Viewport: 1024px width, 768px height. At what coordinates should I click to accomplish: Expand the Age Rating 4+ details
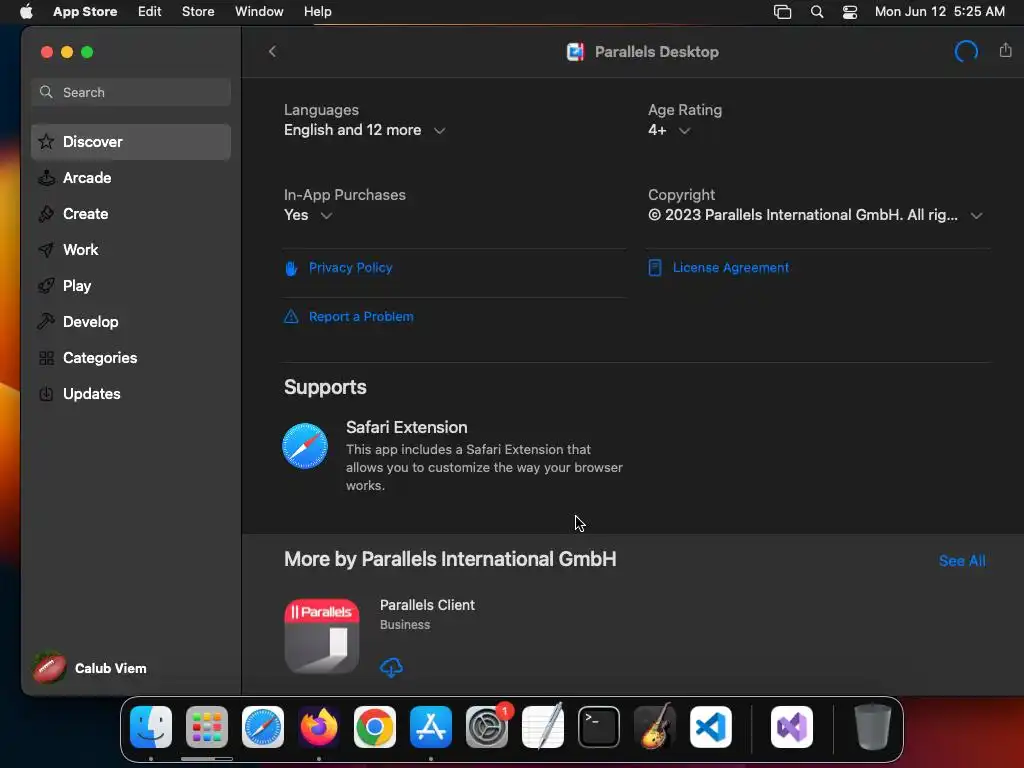684,131
